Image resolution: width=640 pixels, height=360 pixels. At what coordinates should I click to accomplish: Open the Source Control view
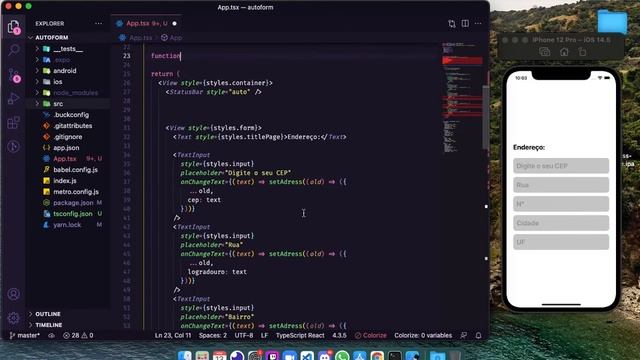coord(13,75)
